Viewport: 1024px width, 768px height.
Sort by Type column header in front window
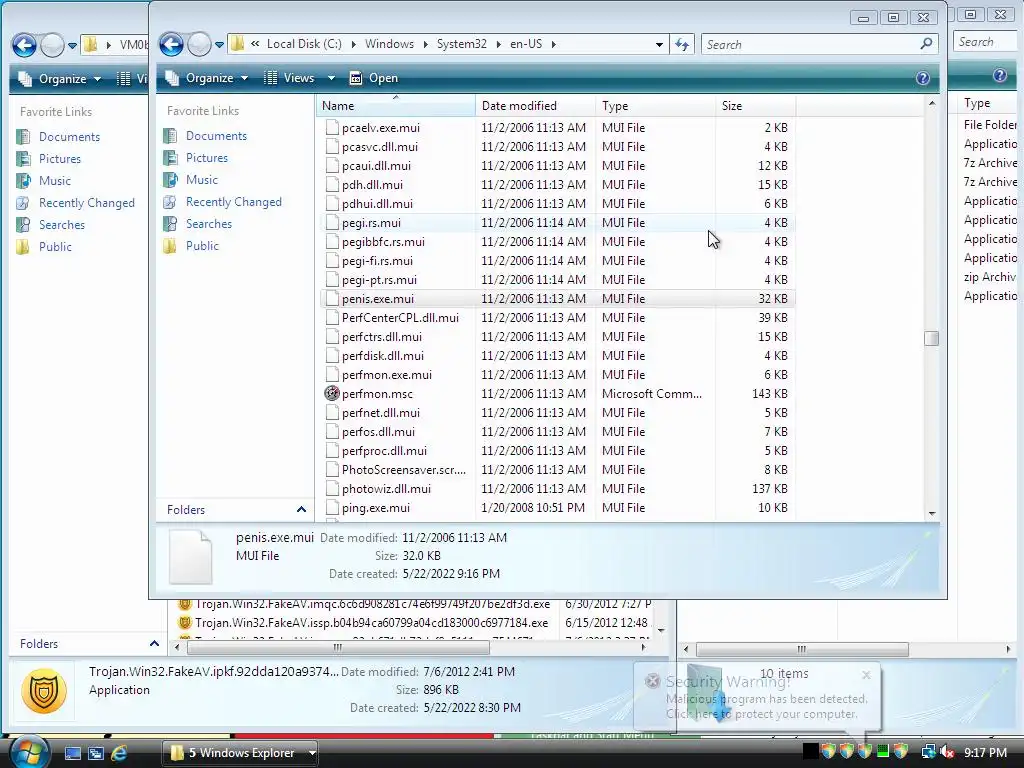pyautogui.click(x=655, y=106)
